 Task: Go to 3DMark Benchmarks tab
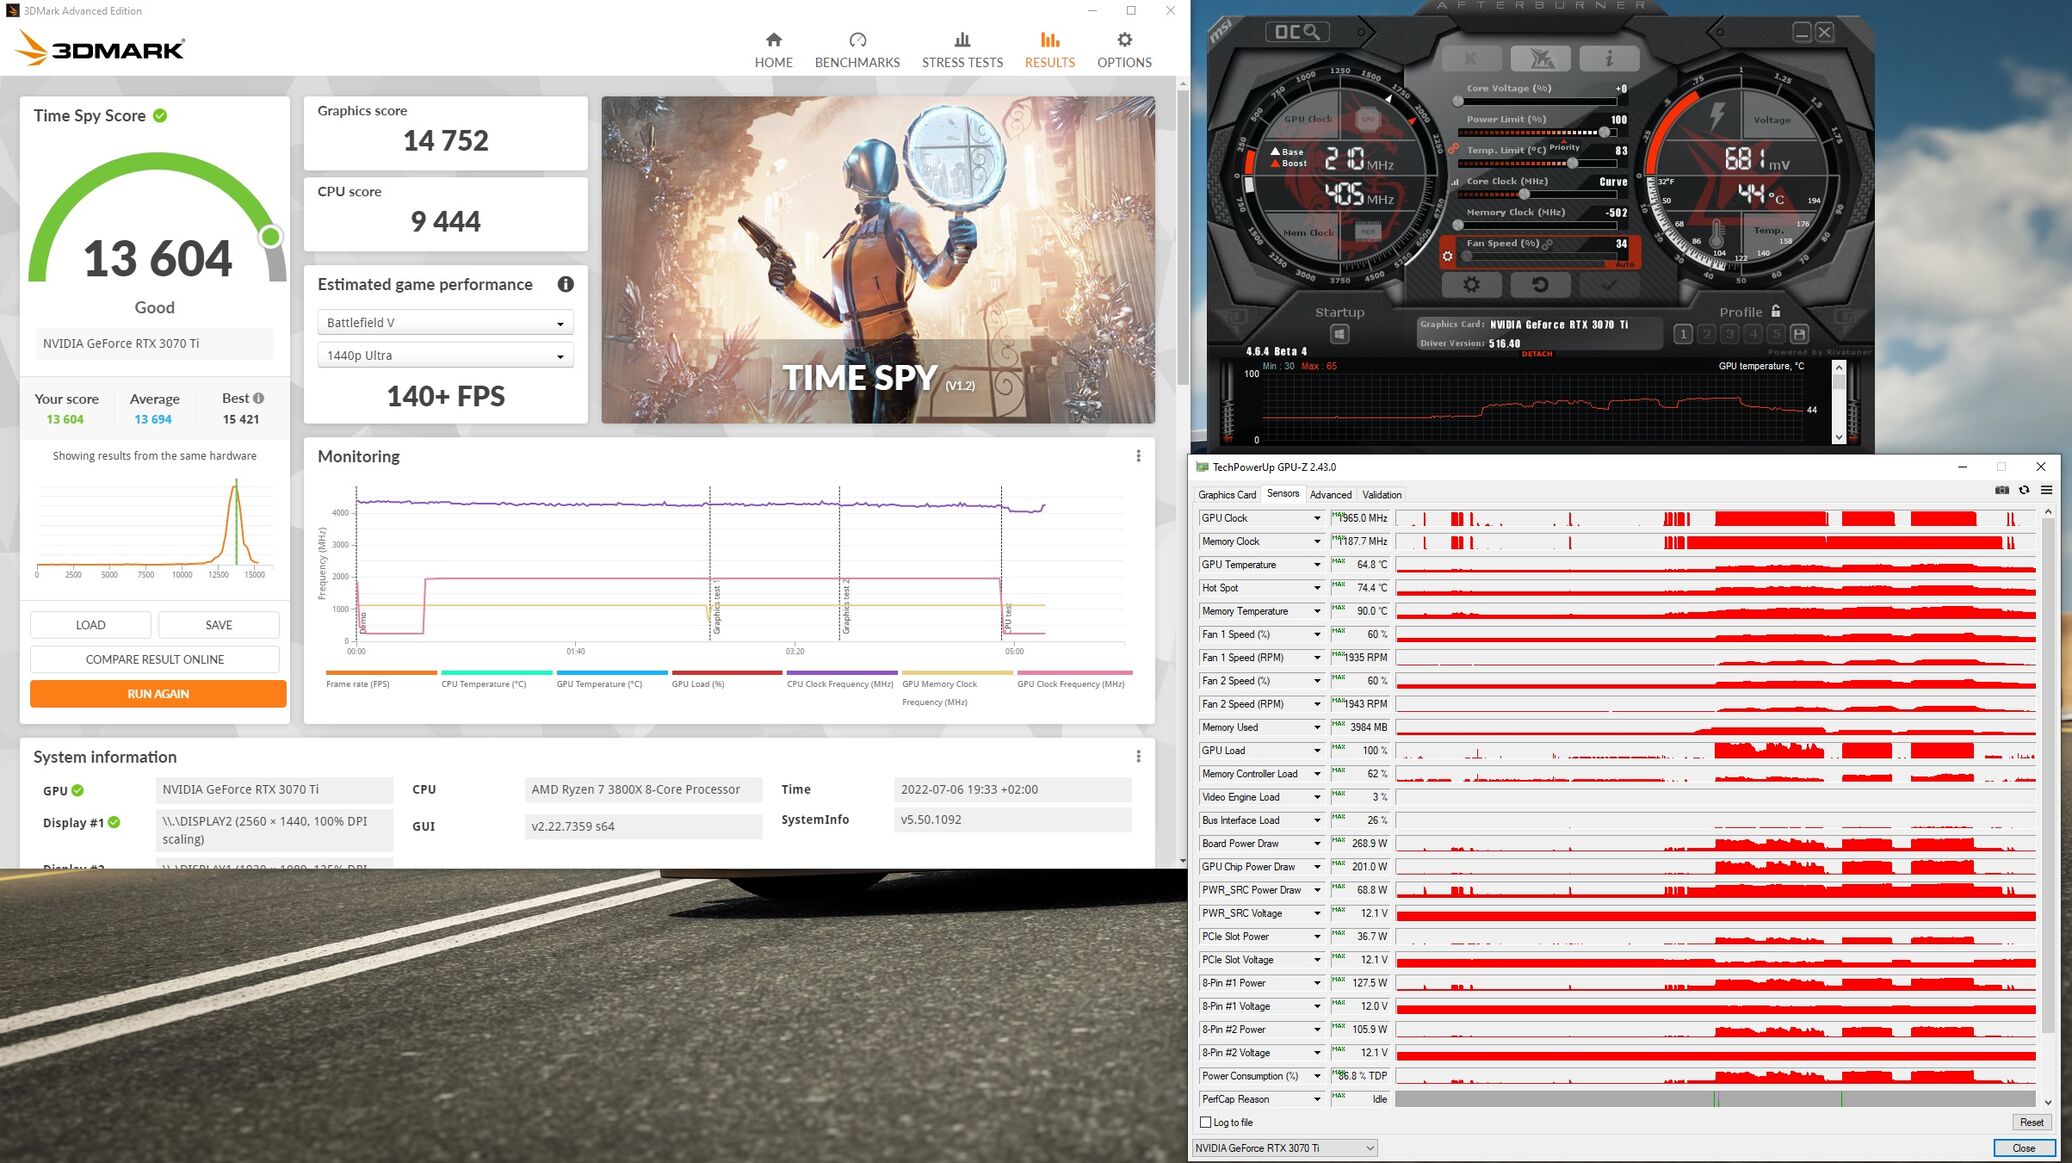click(x=857, y=50)
